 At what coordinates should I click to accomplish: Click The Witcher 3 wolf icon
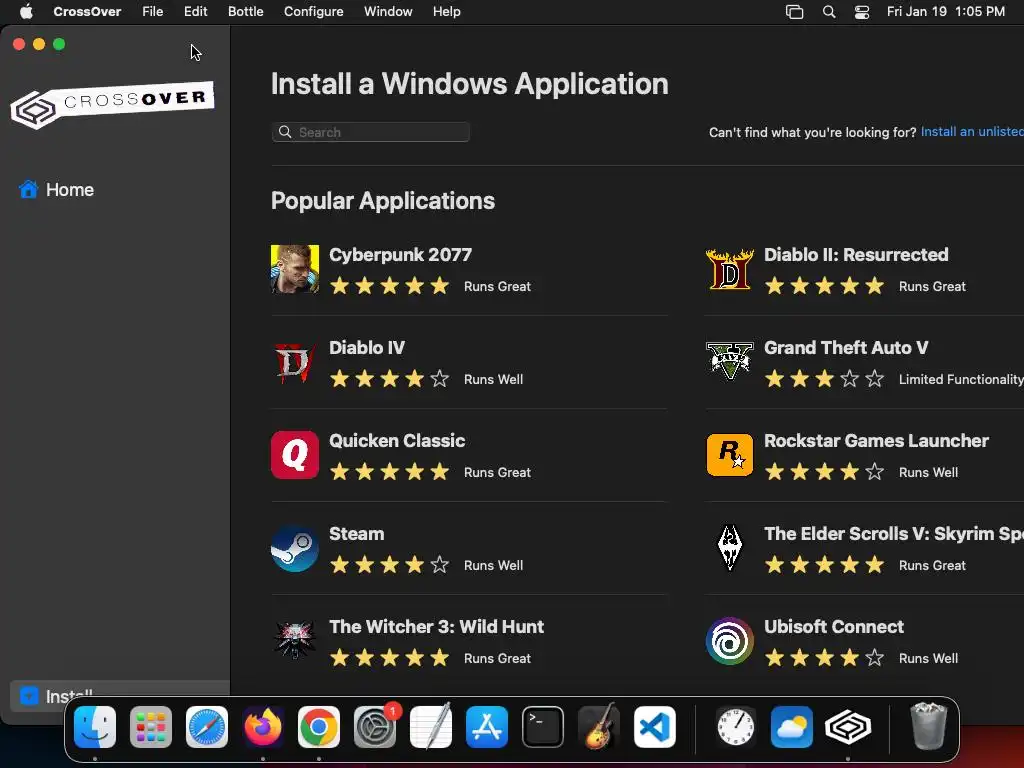[295, 641]
